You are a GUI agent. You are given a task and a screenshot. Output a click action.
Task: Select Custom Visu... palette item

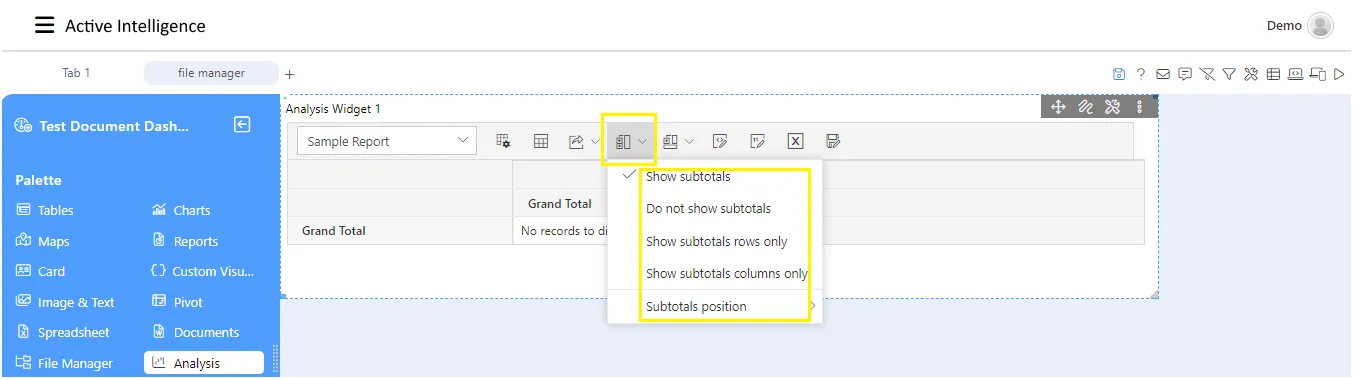point(203,271)
